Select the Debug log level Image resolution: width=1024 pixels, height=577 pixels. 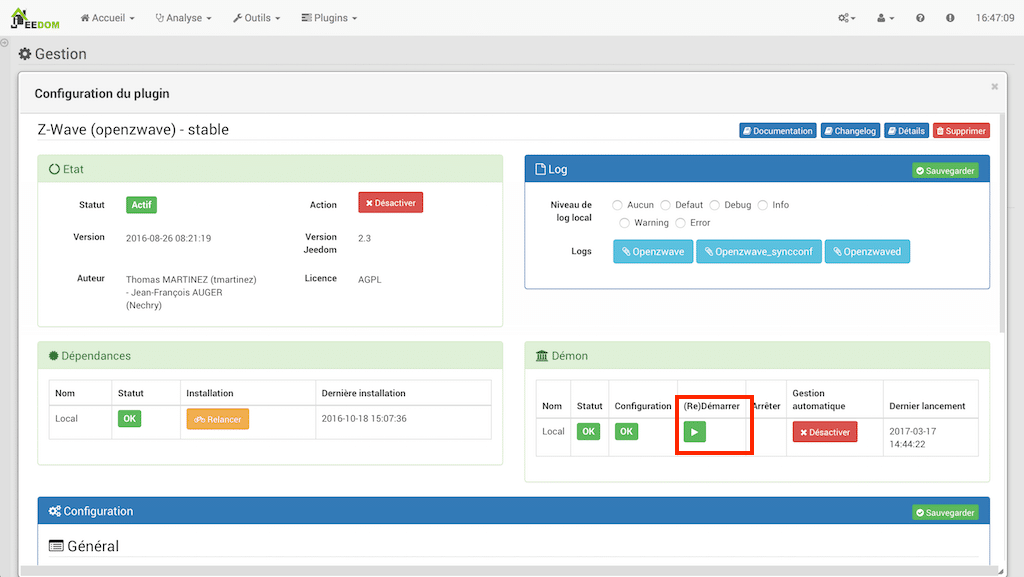tap(715, 205)
